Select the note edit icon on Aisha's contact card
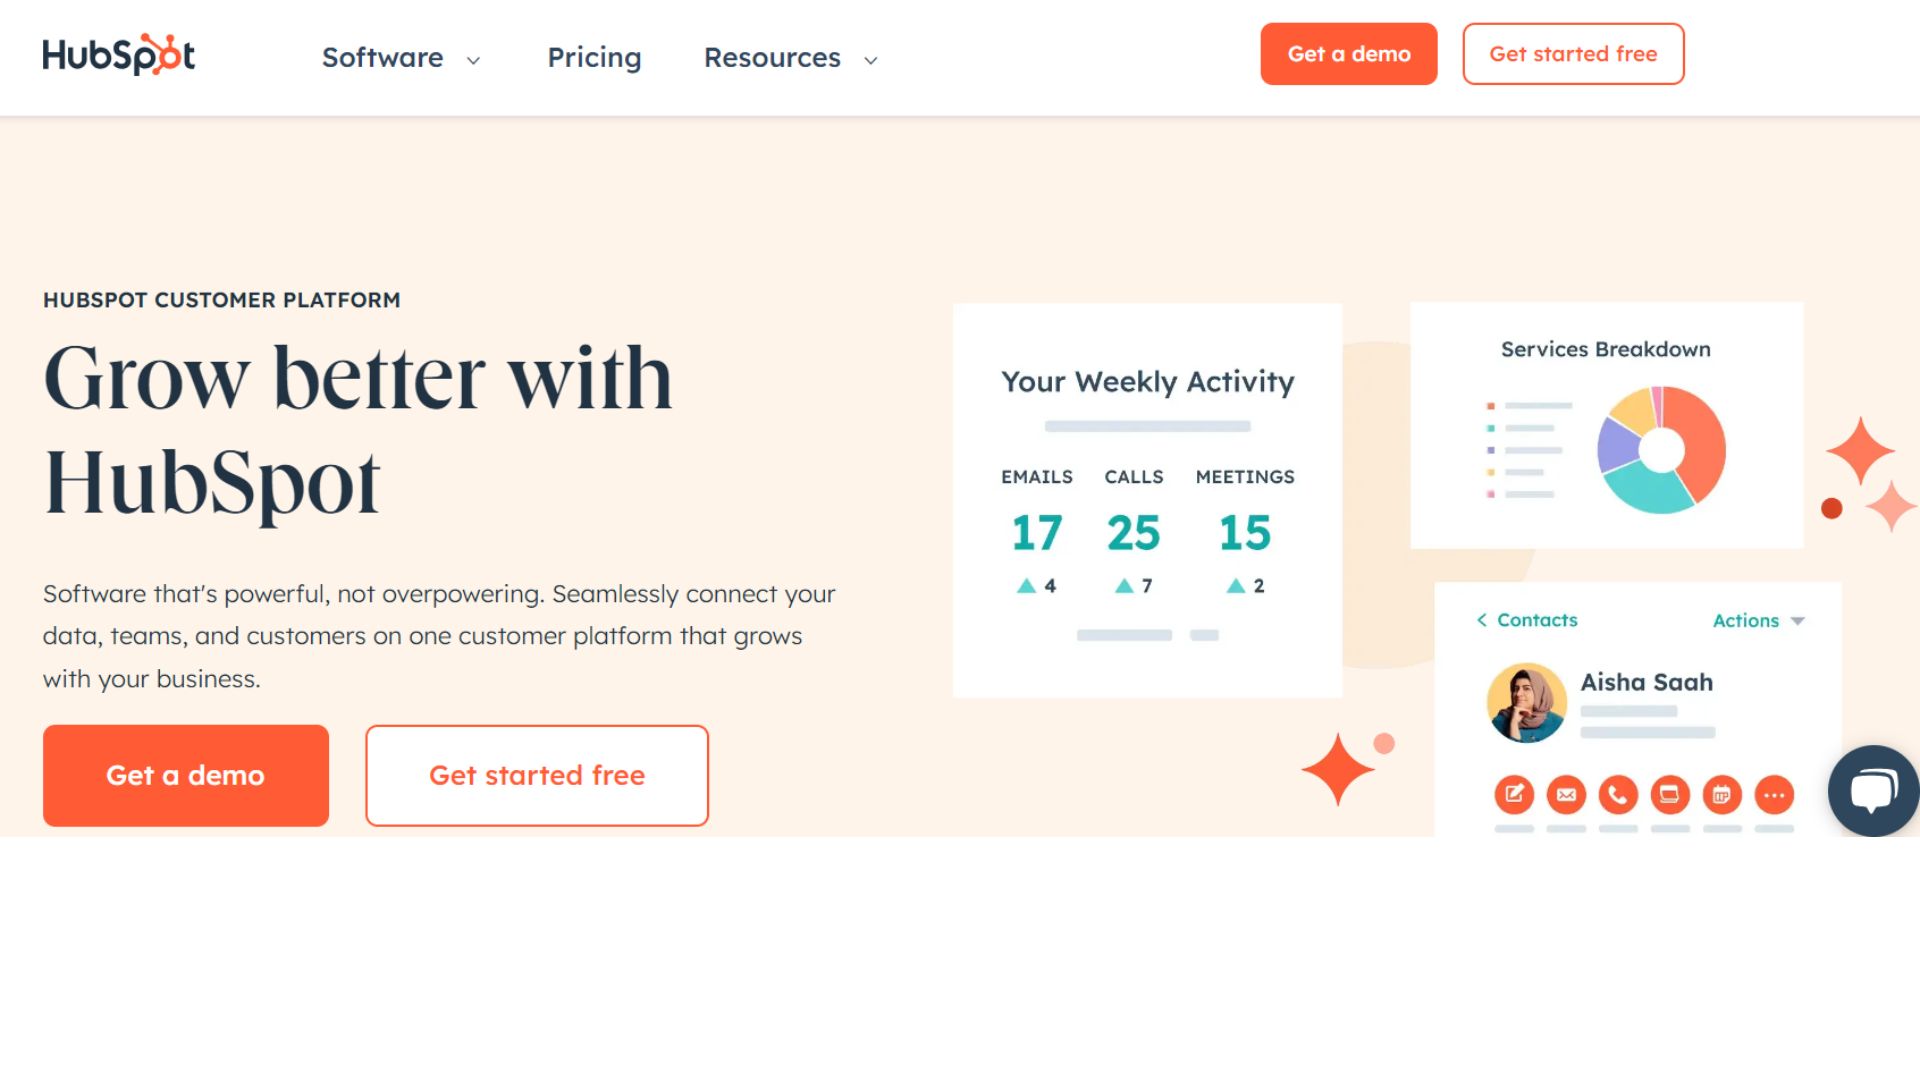The height and width of the screenshot is (1080, 1920). (x=1514, y=795)
